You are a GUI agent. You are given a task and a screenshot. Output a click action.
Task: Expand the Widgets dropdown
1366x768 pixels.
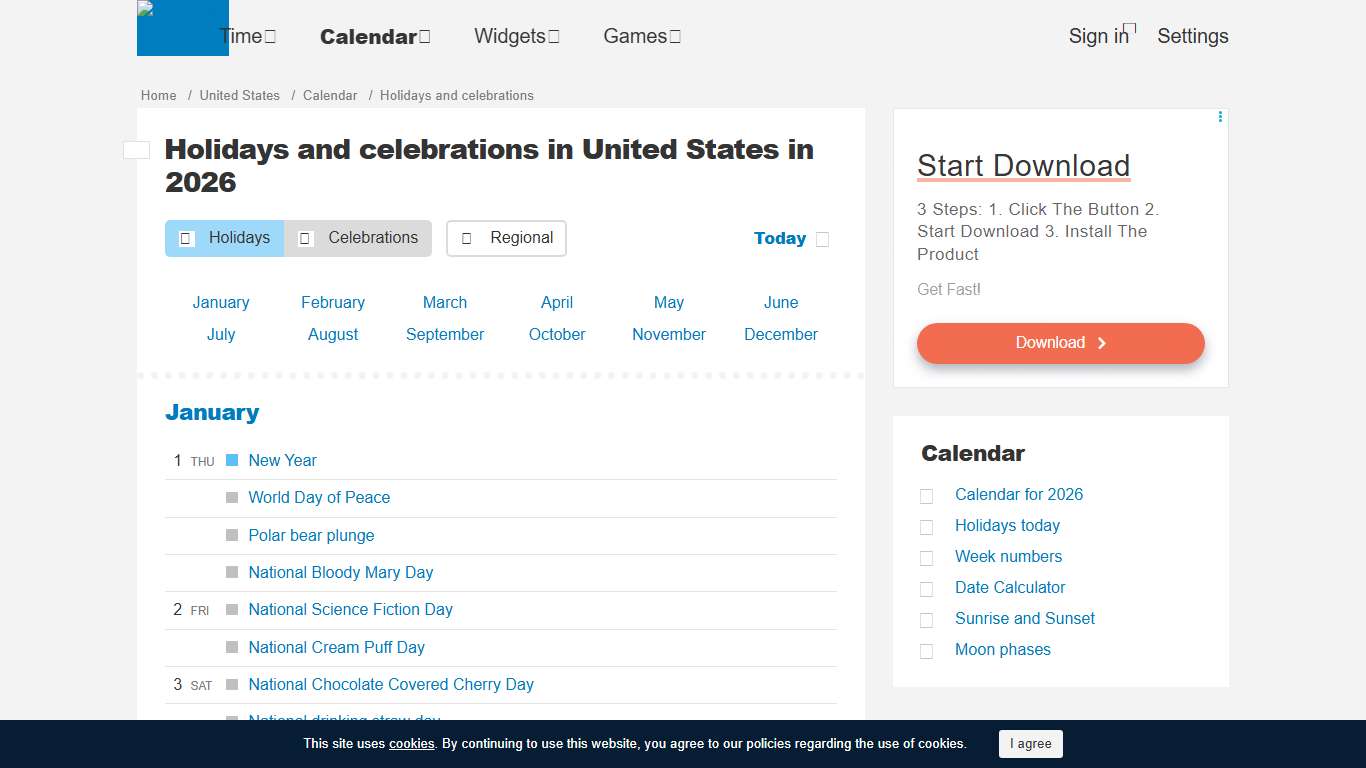(x=552, y=36)
